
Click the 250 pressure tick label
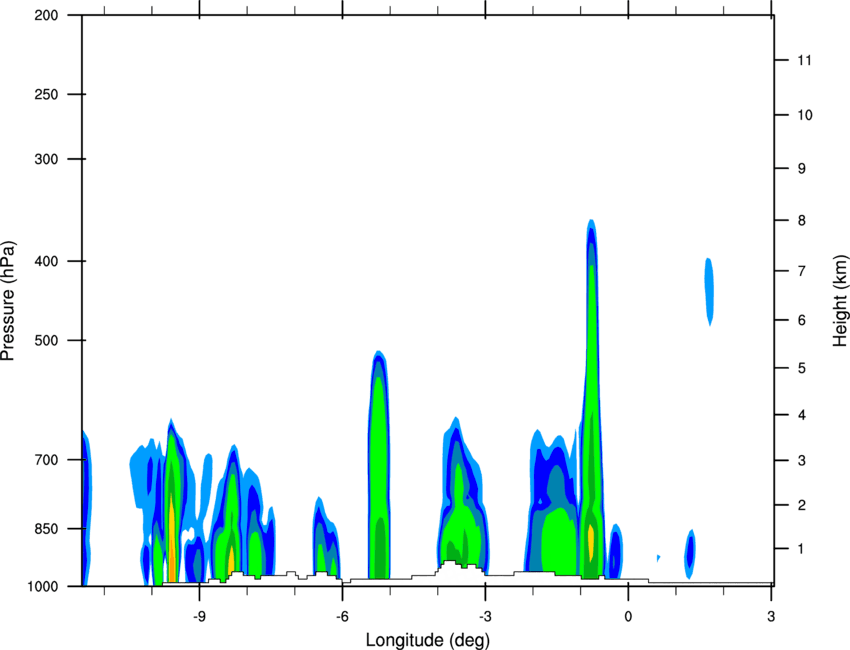[47, 94]
